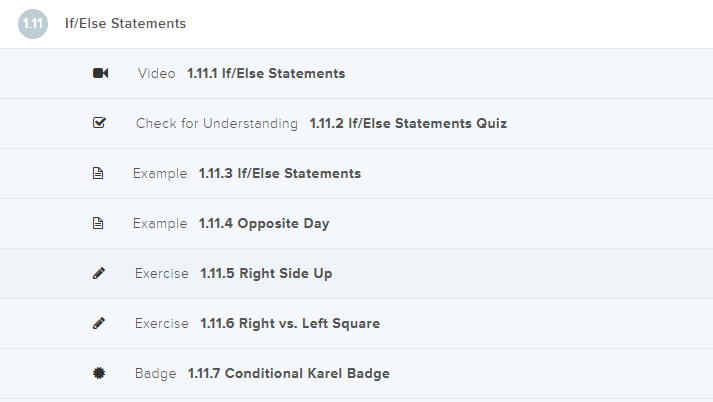Image resolution: width=713 pixels, height=402 pixels.
Task: Click the 'Check for Understanding' label
Action: point(217,124)
